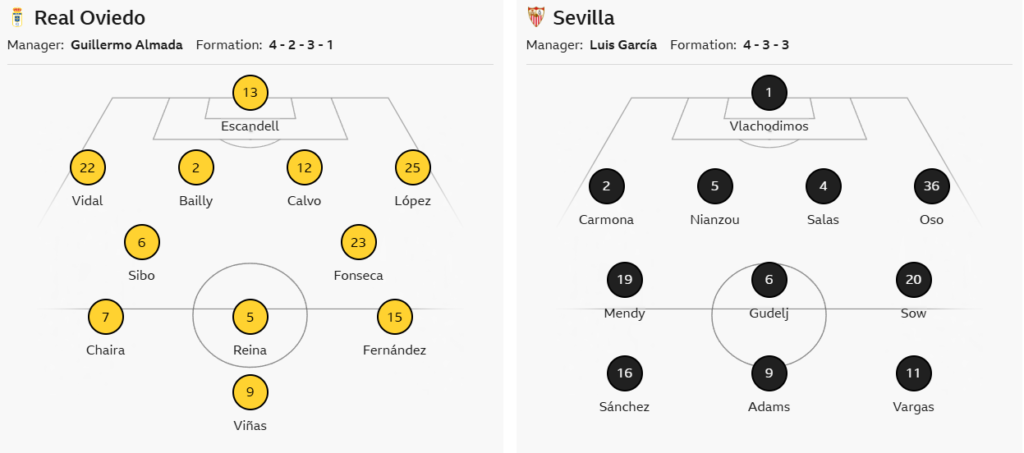Click Adams's number 9 black badge

pos(769,374)
